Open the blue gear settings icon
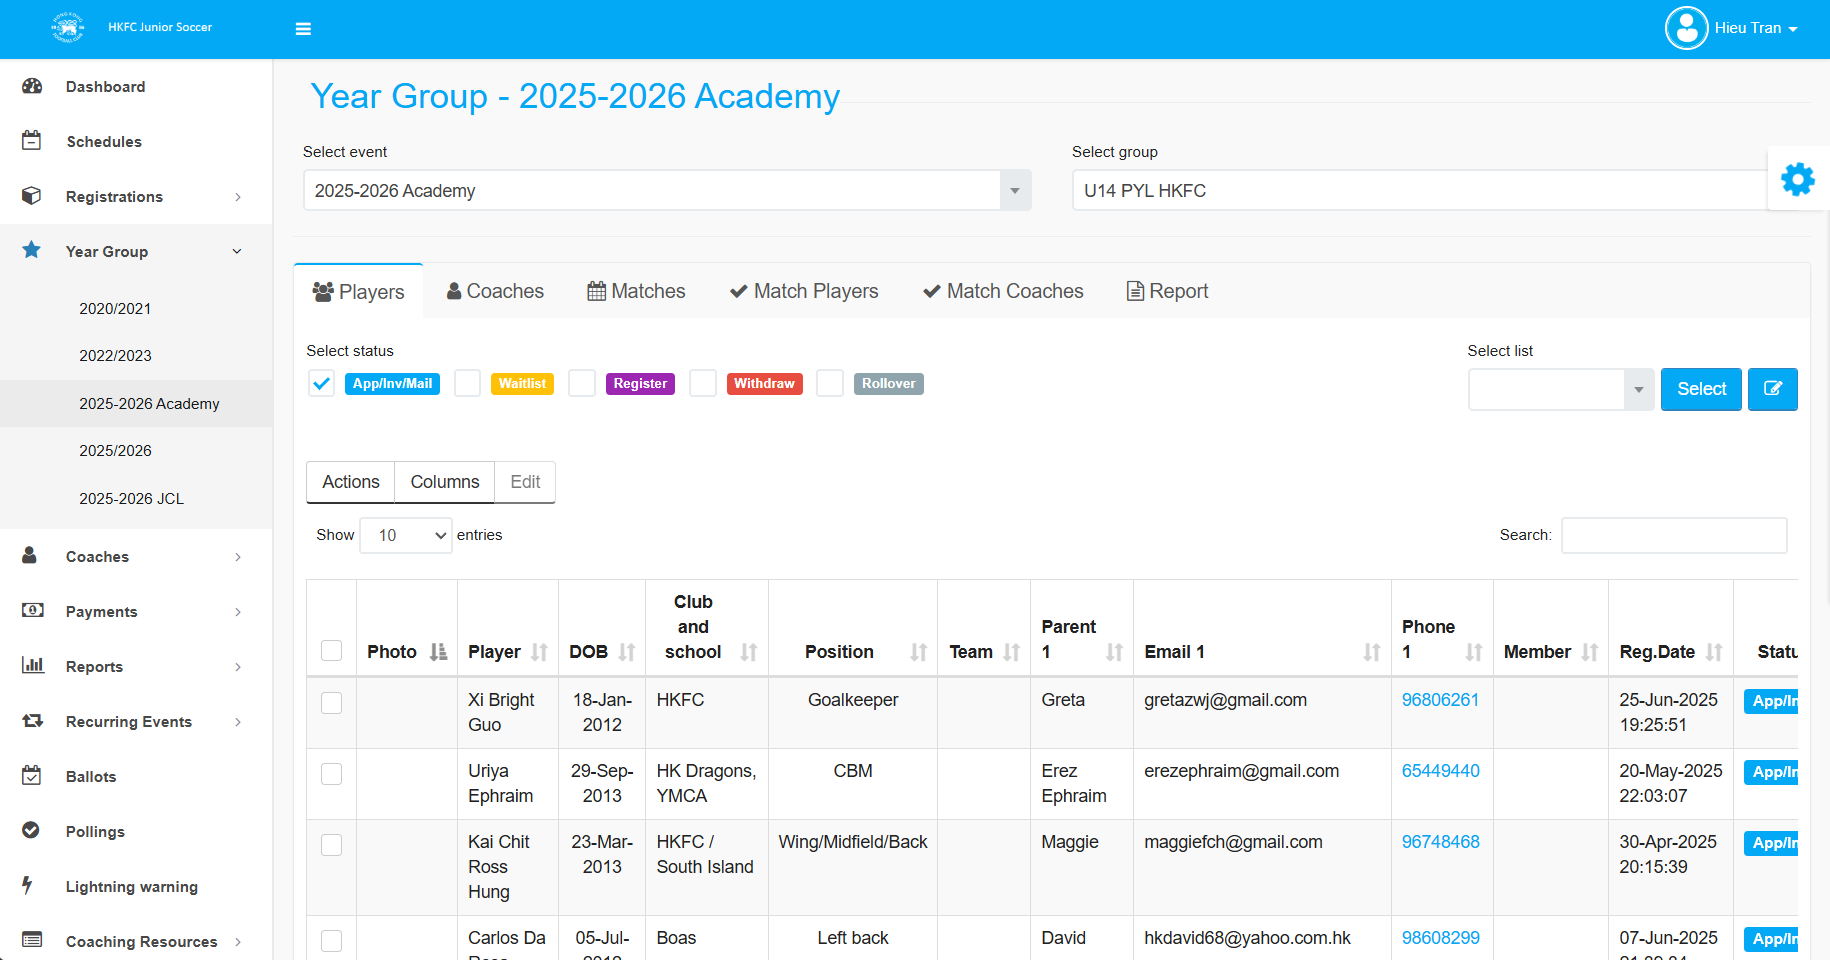The width and height of the screenshot is (1830, 960). tap(1797, 179)
